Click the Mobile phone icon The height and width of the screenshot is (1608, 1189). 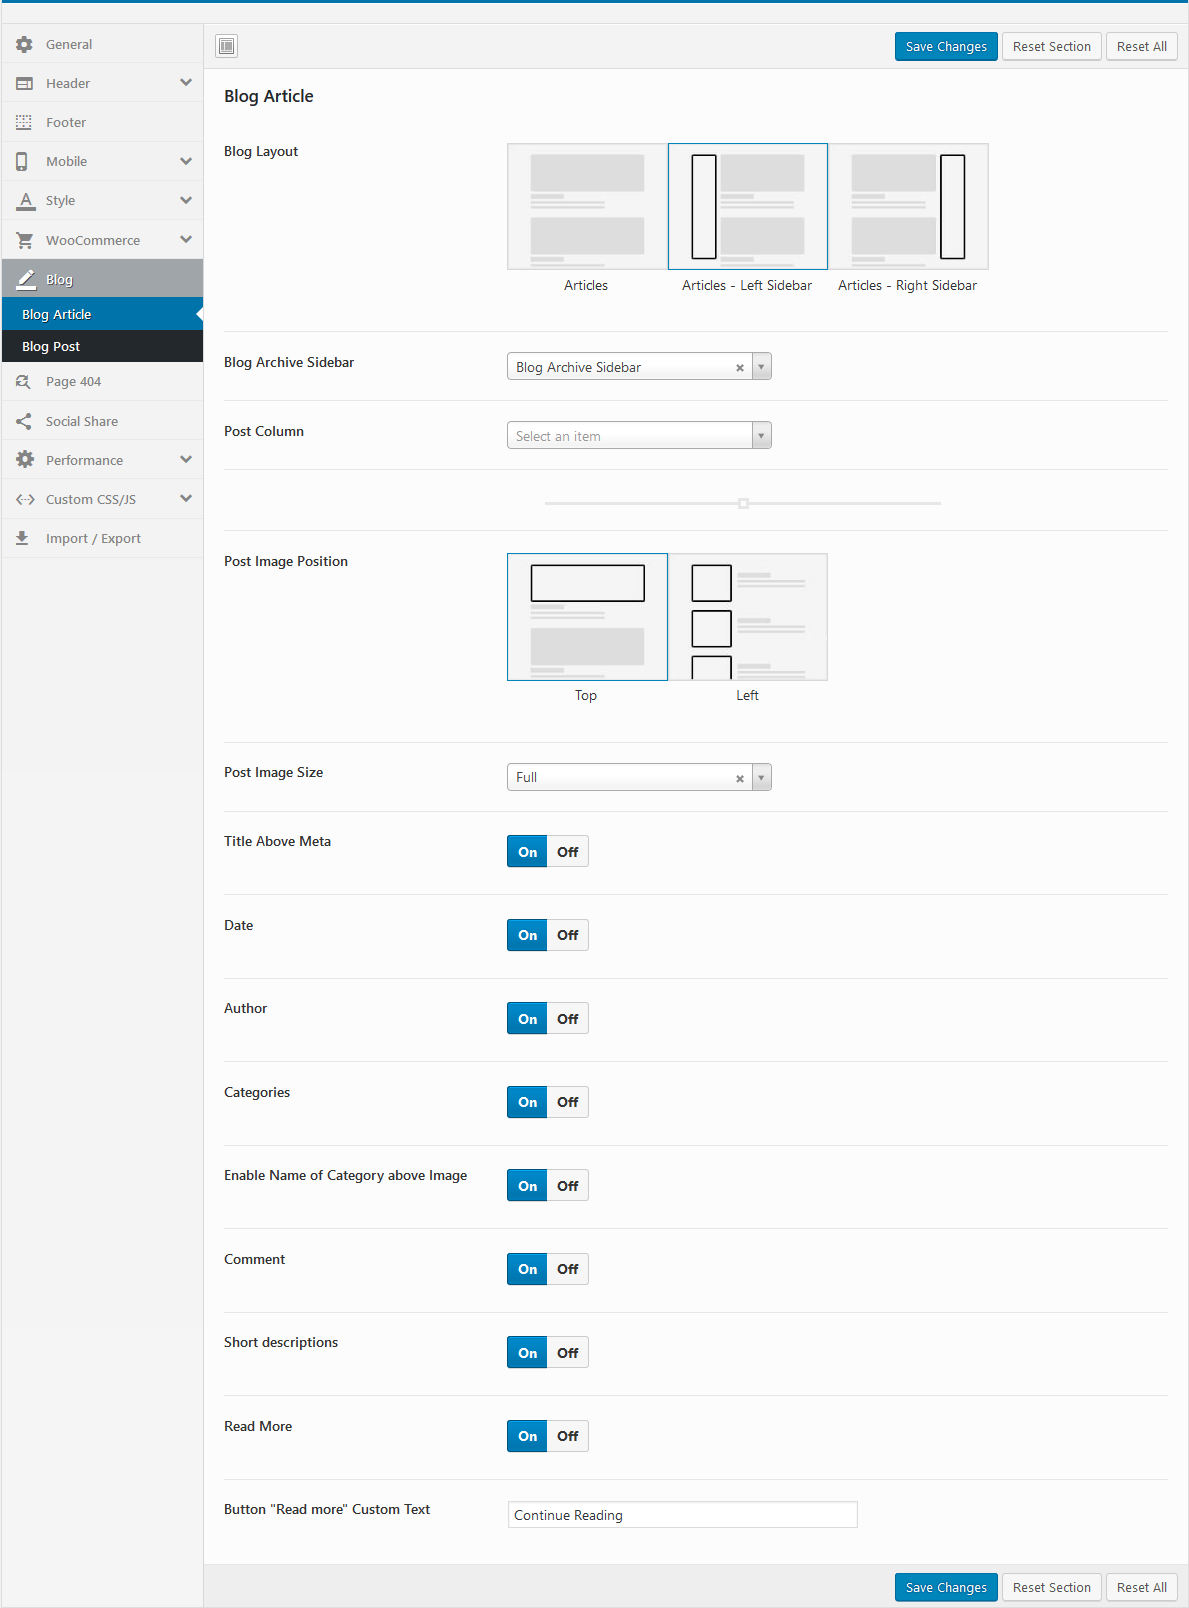click(x=22, y=161)
